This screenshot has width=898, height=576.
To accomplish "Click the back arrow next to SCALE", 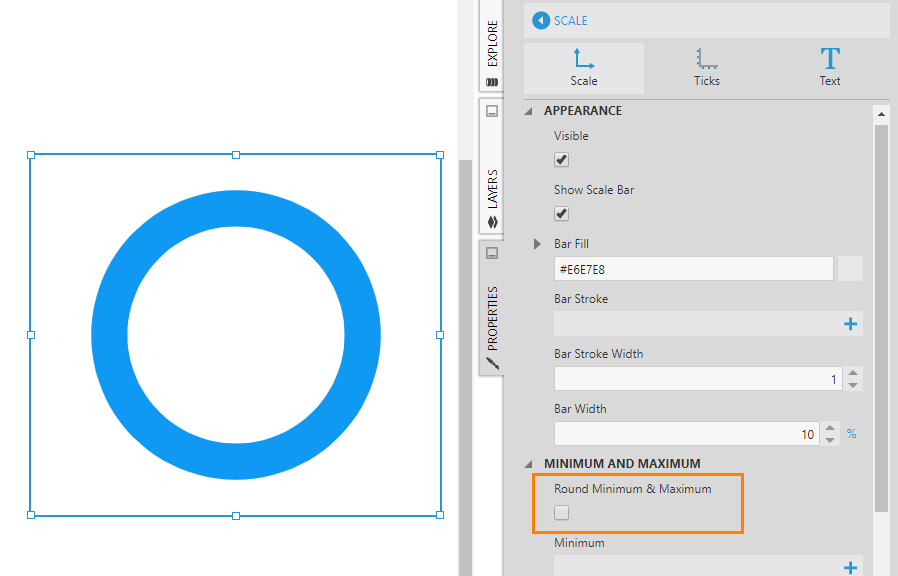I will (541, 20).
